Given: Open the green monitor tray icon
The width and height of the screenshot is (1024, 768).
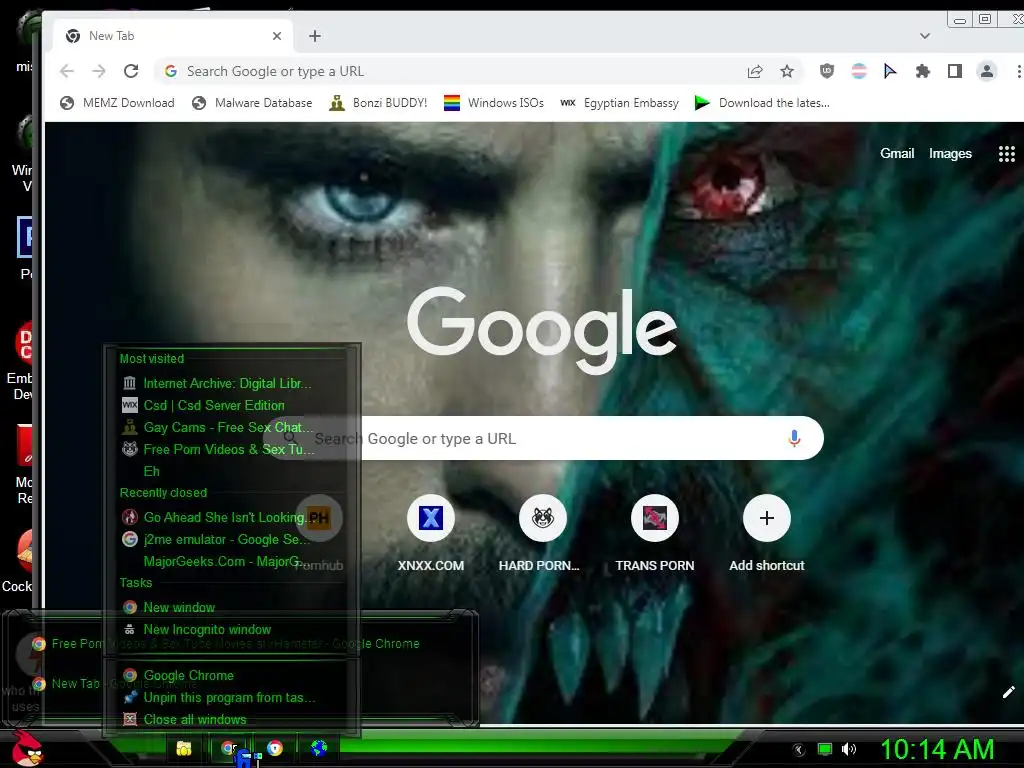Looking at the screenshot, I should [x=825, y=749].
